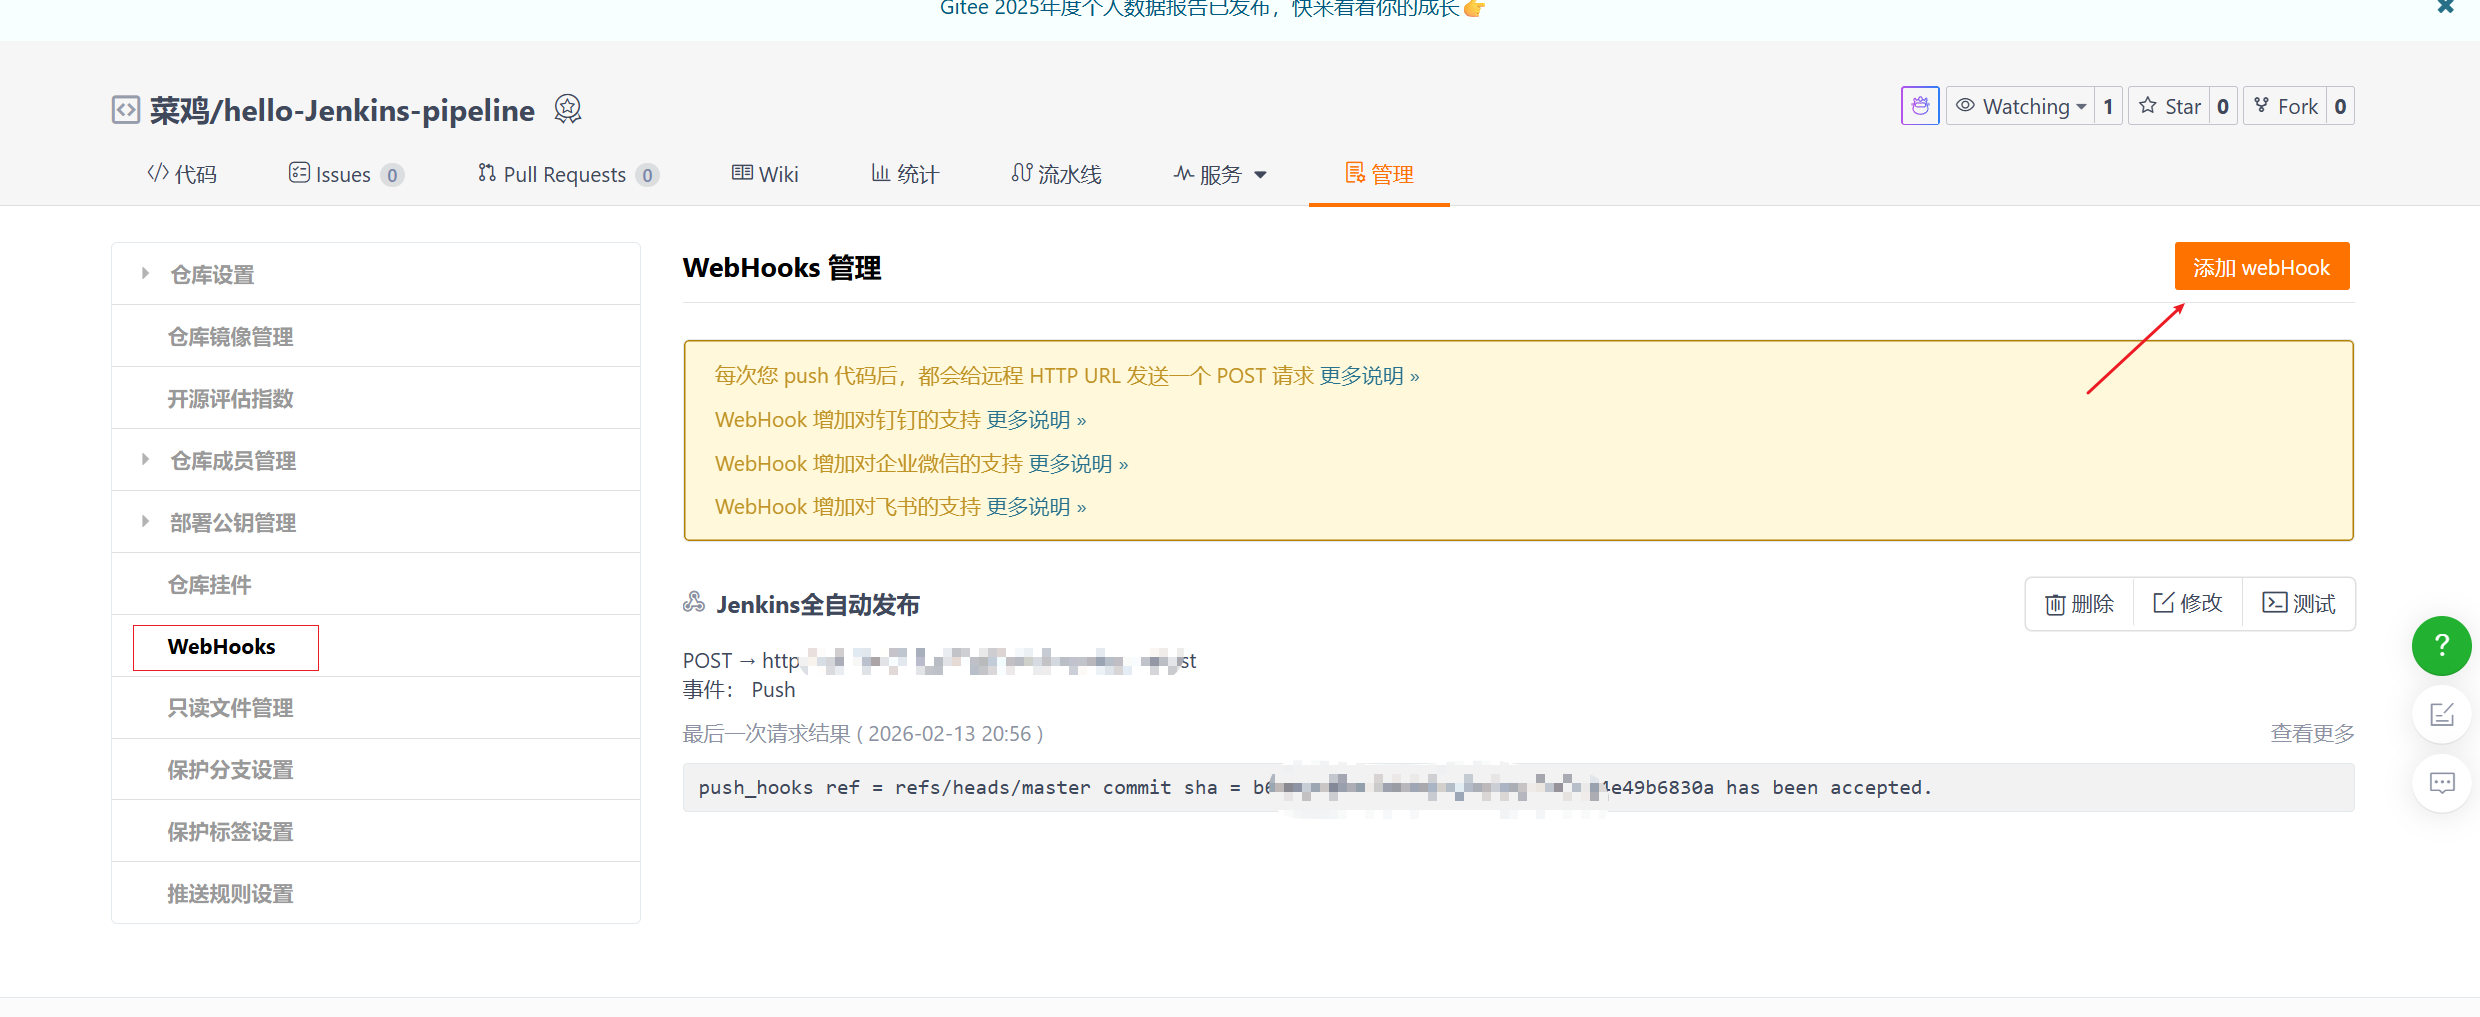
Task: Open 更多说明 for the push POST request
Action: pos(1369,376)
